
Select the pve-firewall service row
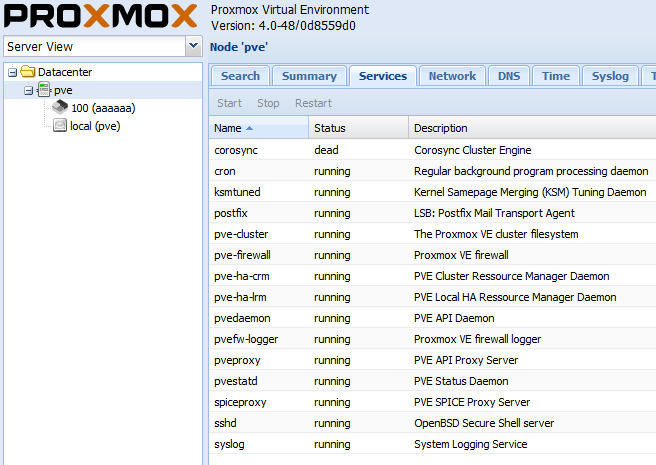(433, 255)
